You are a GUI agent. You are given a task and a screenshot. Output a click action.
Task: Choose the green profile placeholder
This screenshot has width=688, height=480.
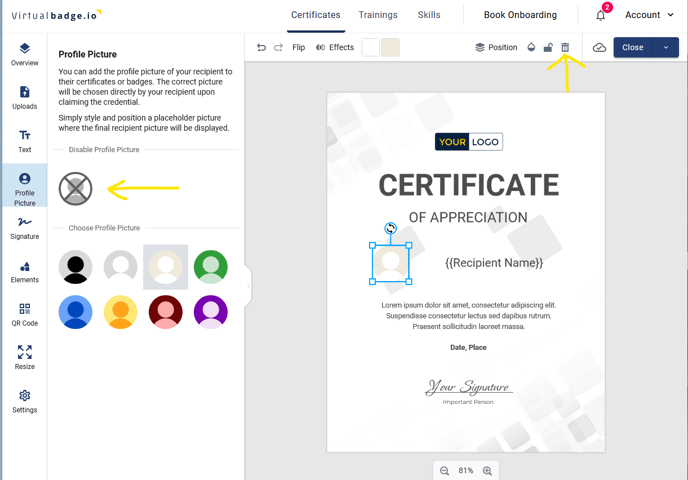[211, 267]
